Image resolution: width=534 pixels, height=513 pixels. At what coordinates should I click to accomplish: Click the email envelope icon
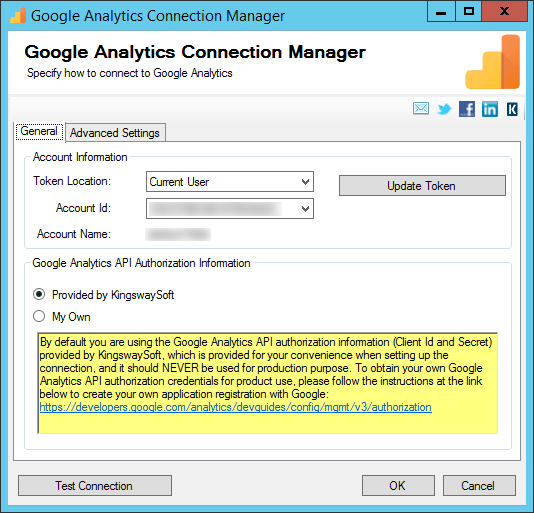(421, 109)
